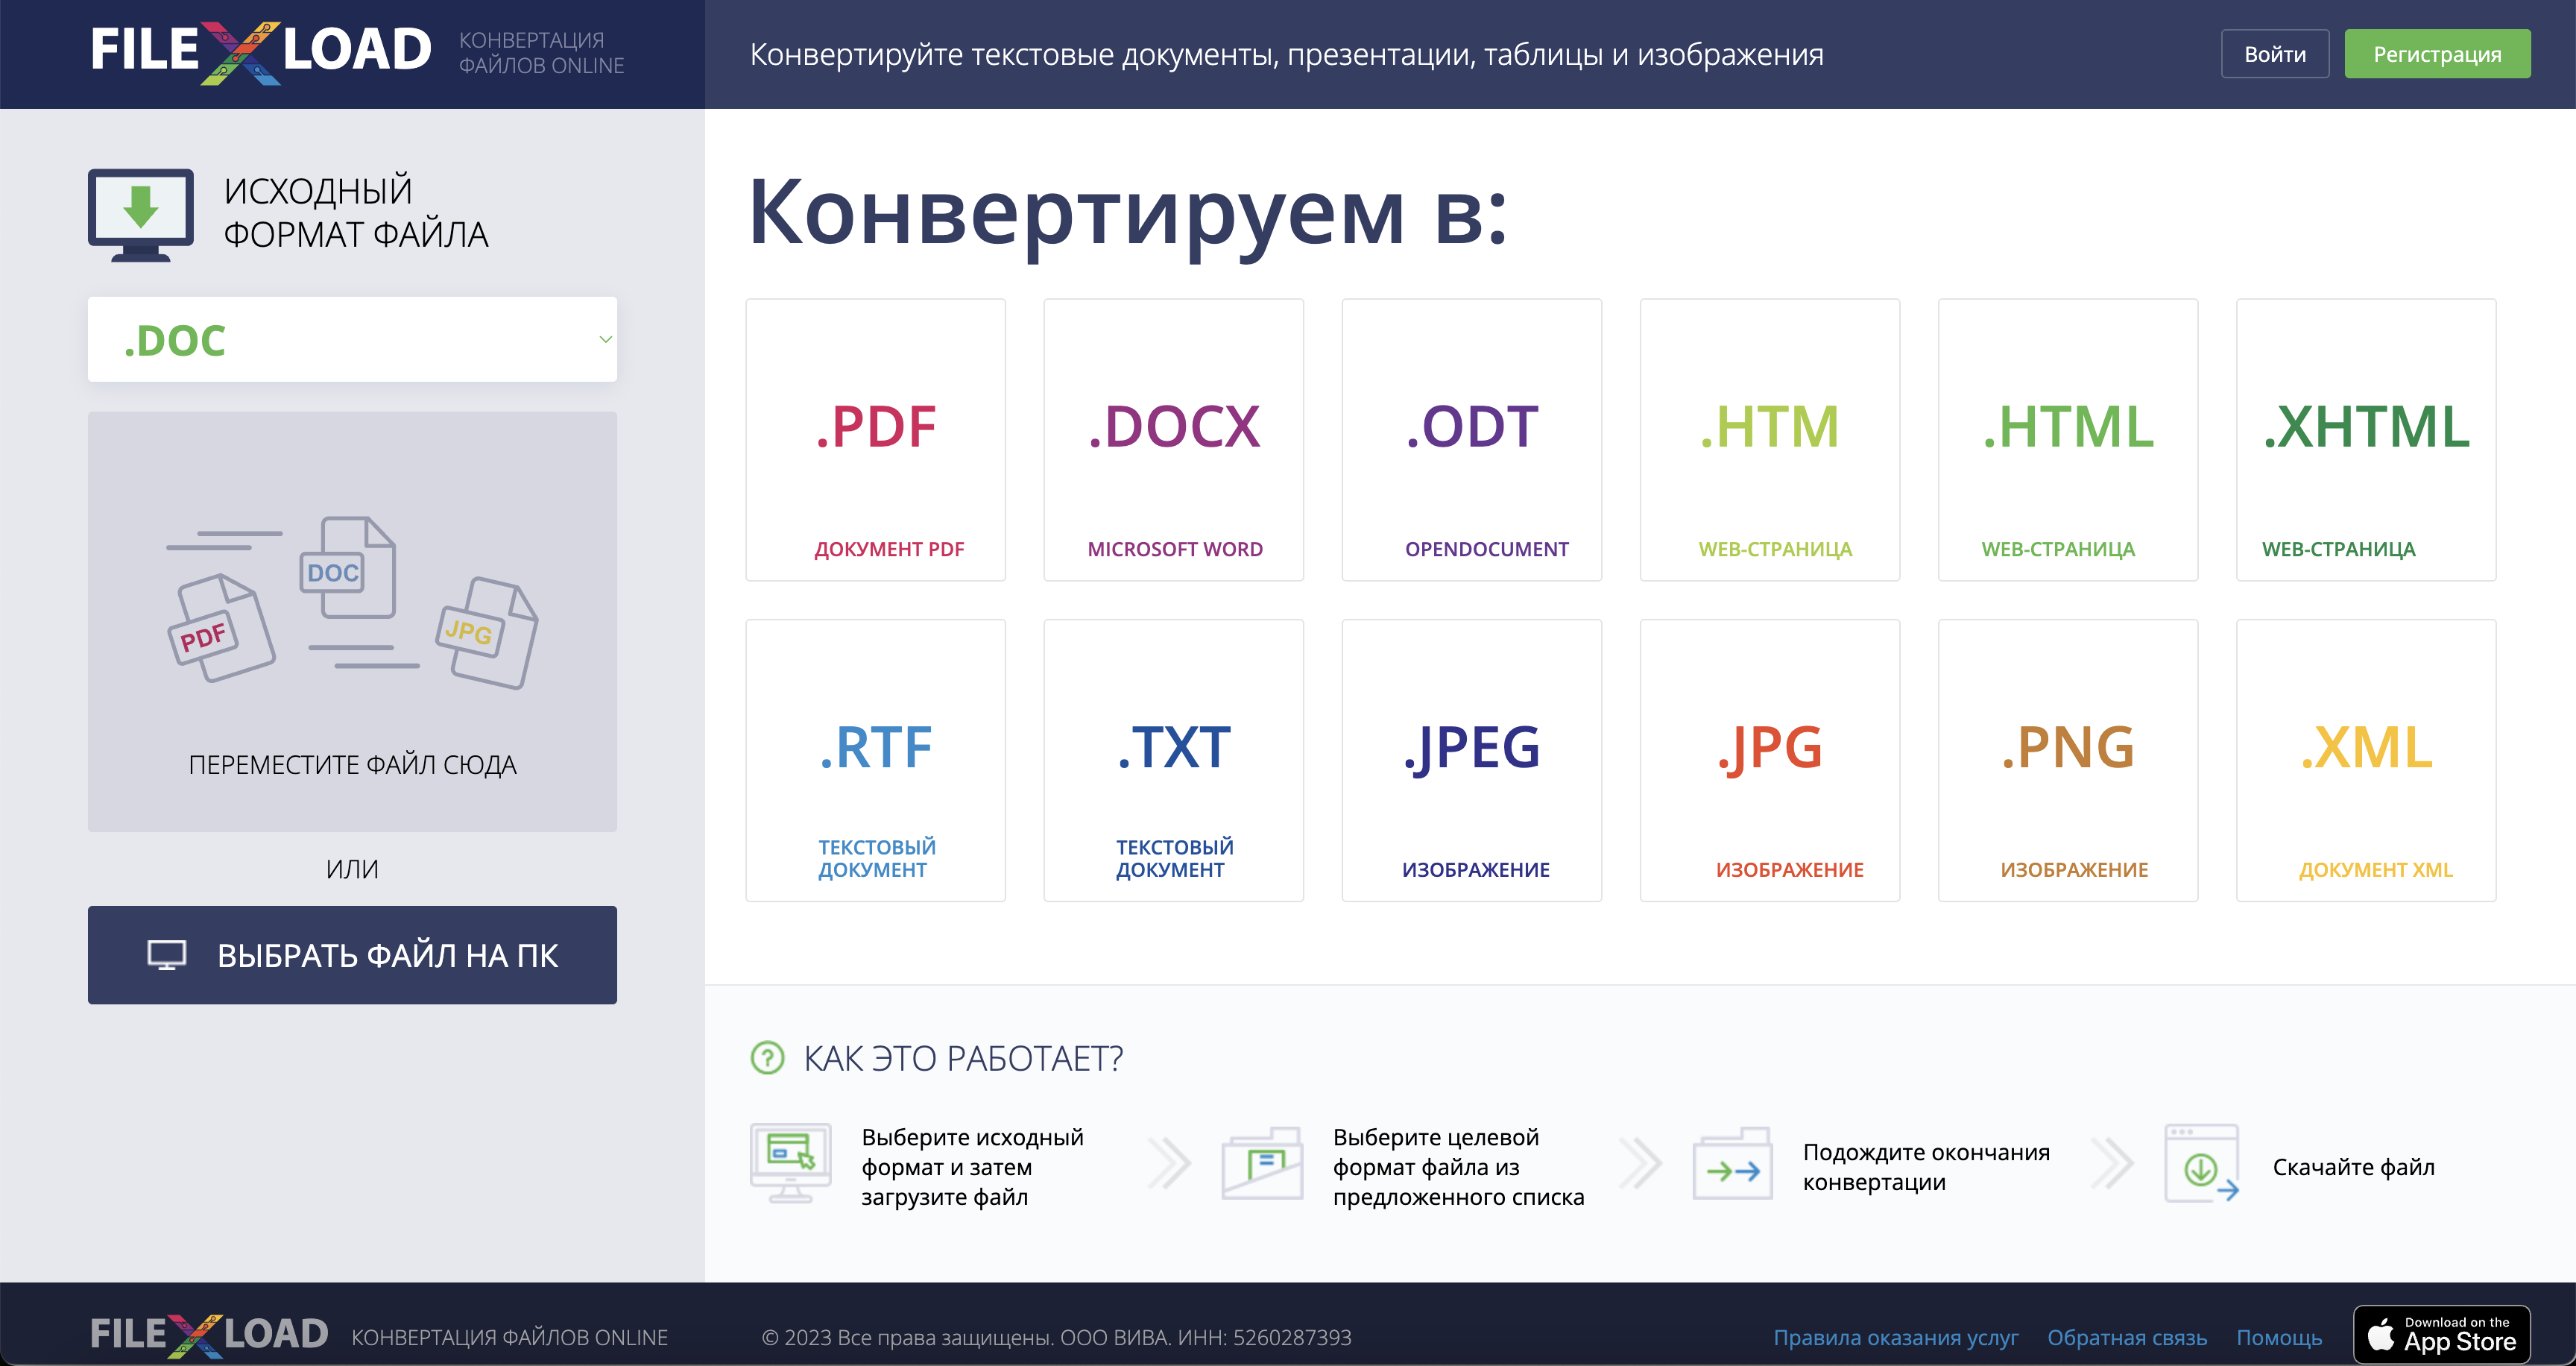
Task: Click the Войти login button
Action: [2274, 54]
